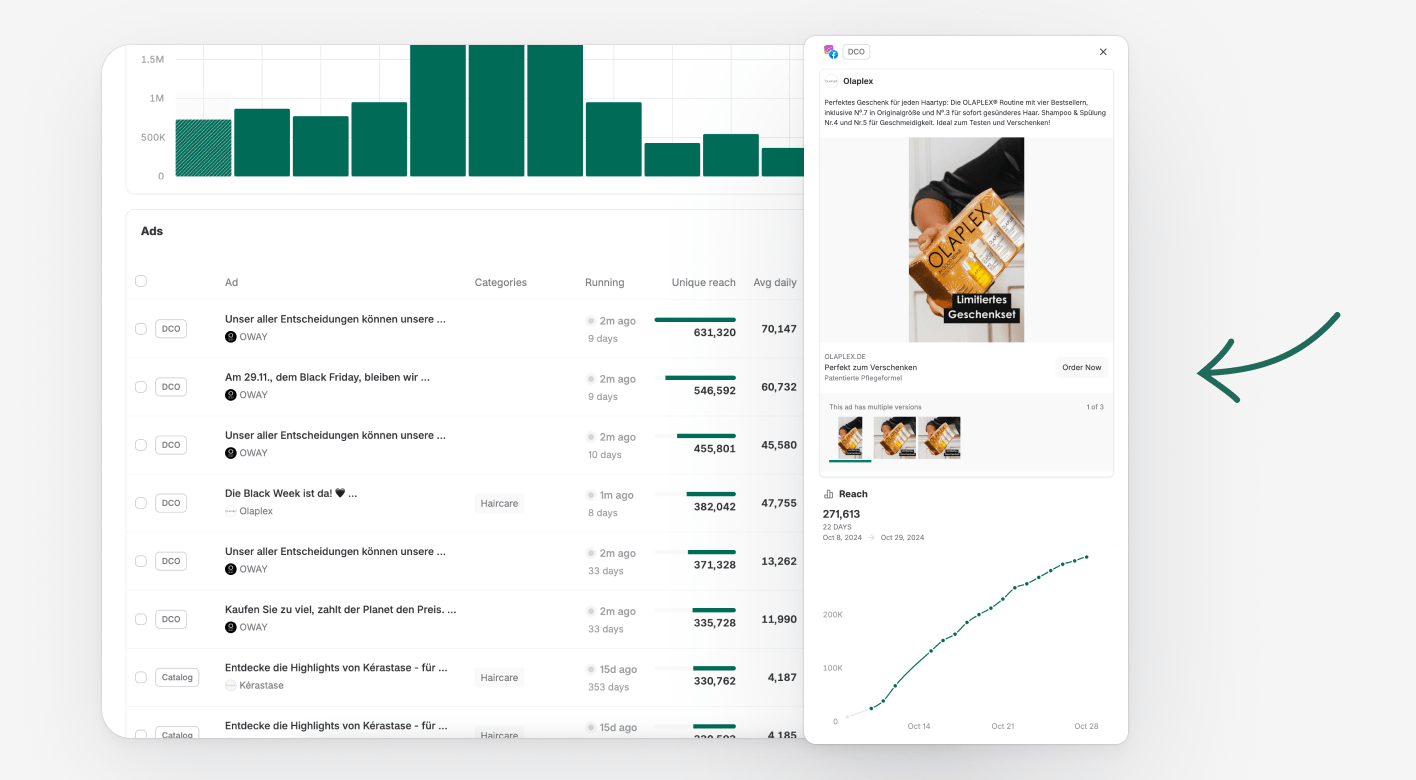
Task: Click Olaplex logo icon on Black Week row
Action: [x=231, y=511]
